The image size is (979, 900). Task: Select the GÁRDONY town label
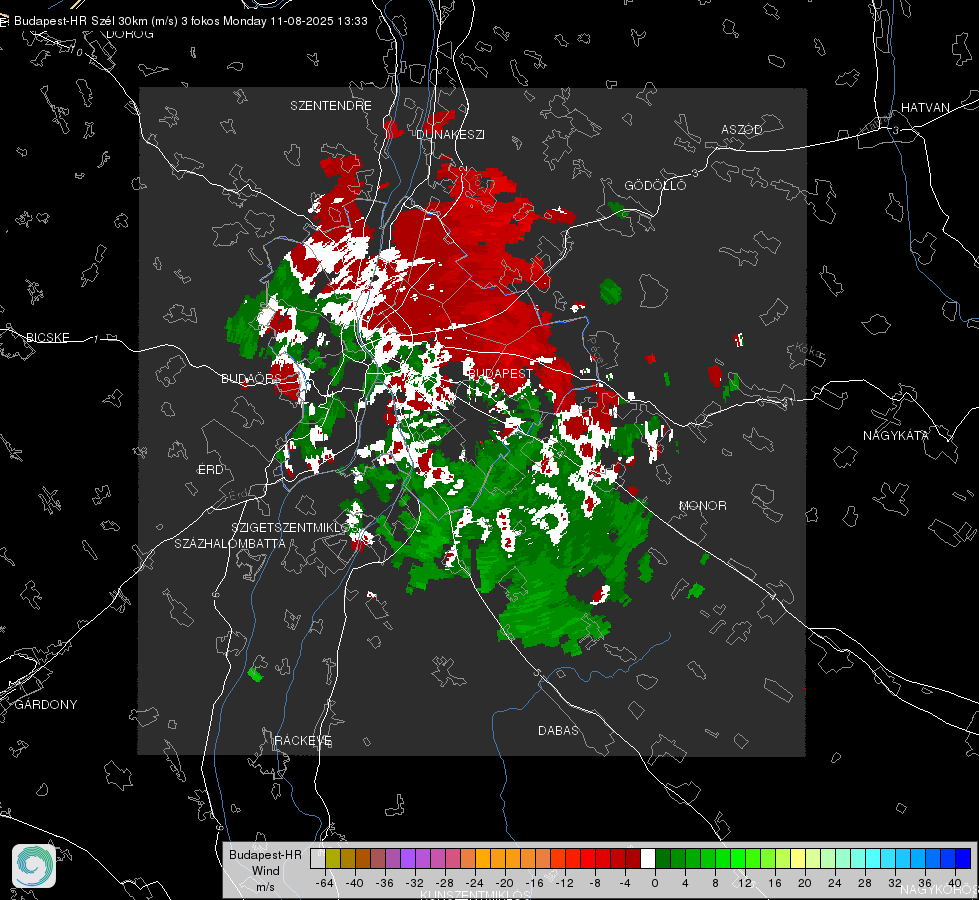point(46,705)
